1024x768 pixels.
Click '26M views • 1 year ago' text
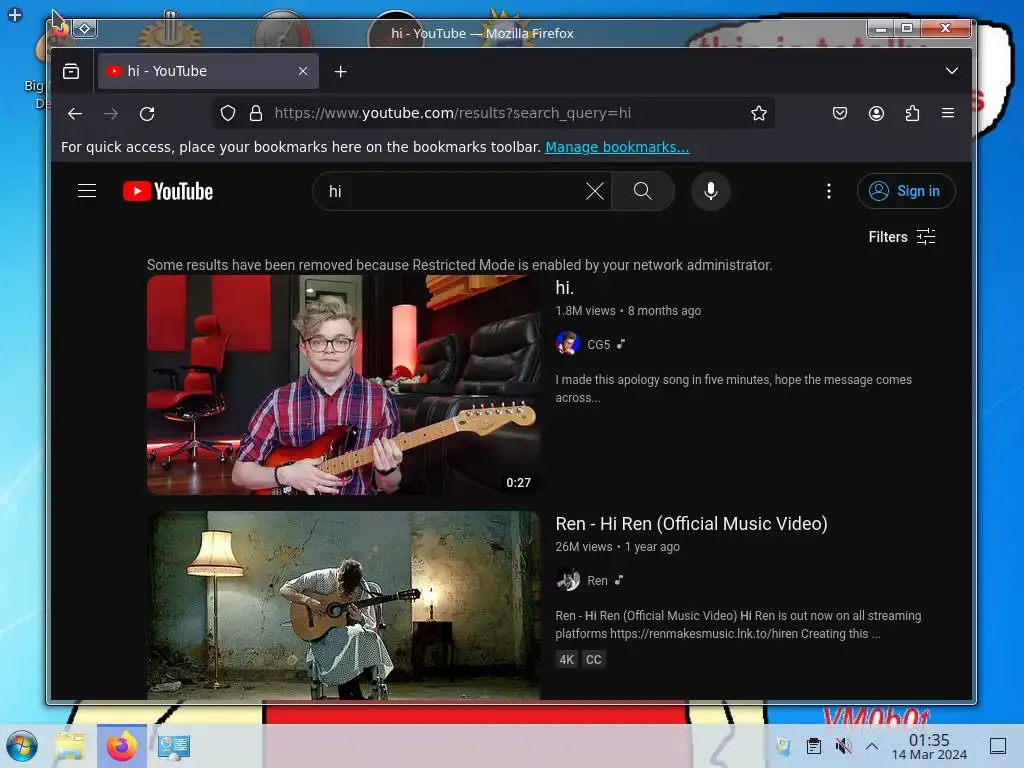[617, 547]
